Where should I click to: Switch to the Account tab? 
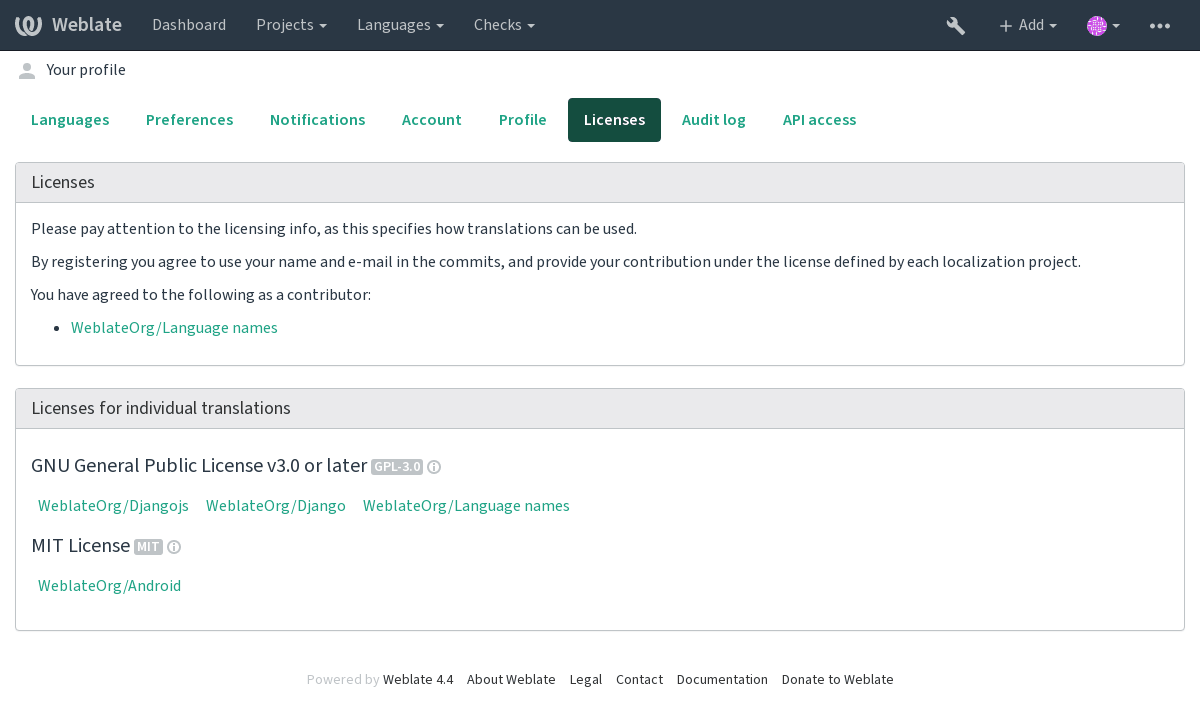(x=432, y=120)
